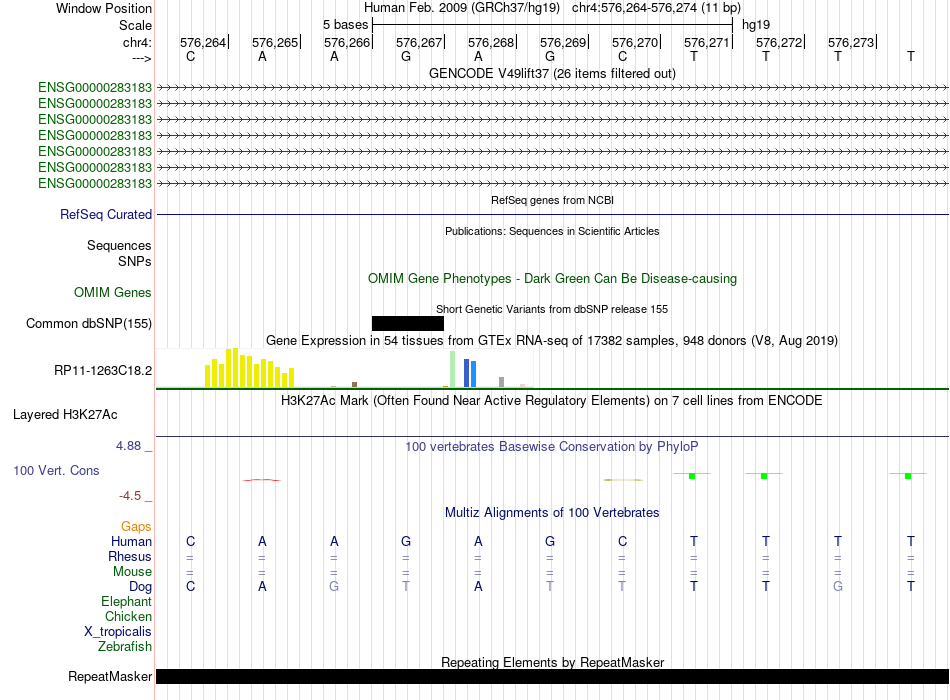Image resolution: width=950 pixels, height=700 pixels.
Task: Click the Dog alignment row label
Action: 141,587
